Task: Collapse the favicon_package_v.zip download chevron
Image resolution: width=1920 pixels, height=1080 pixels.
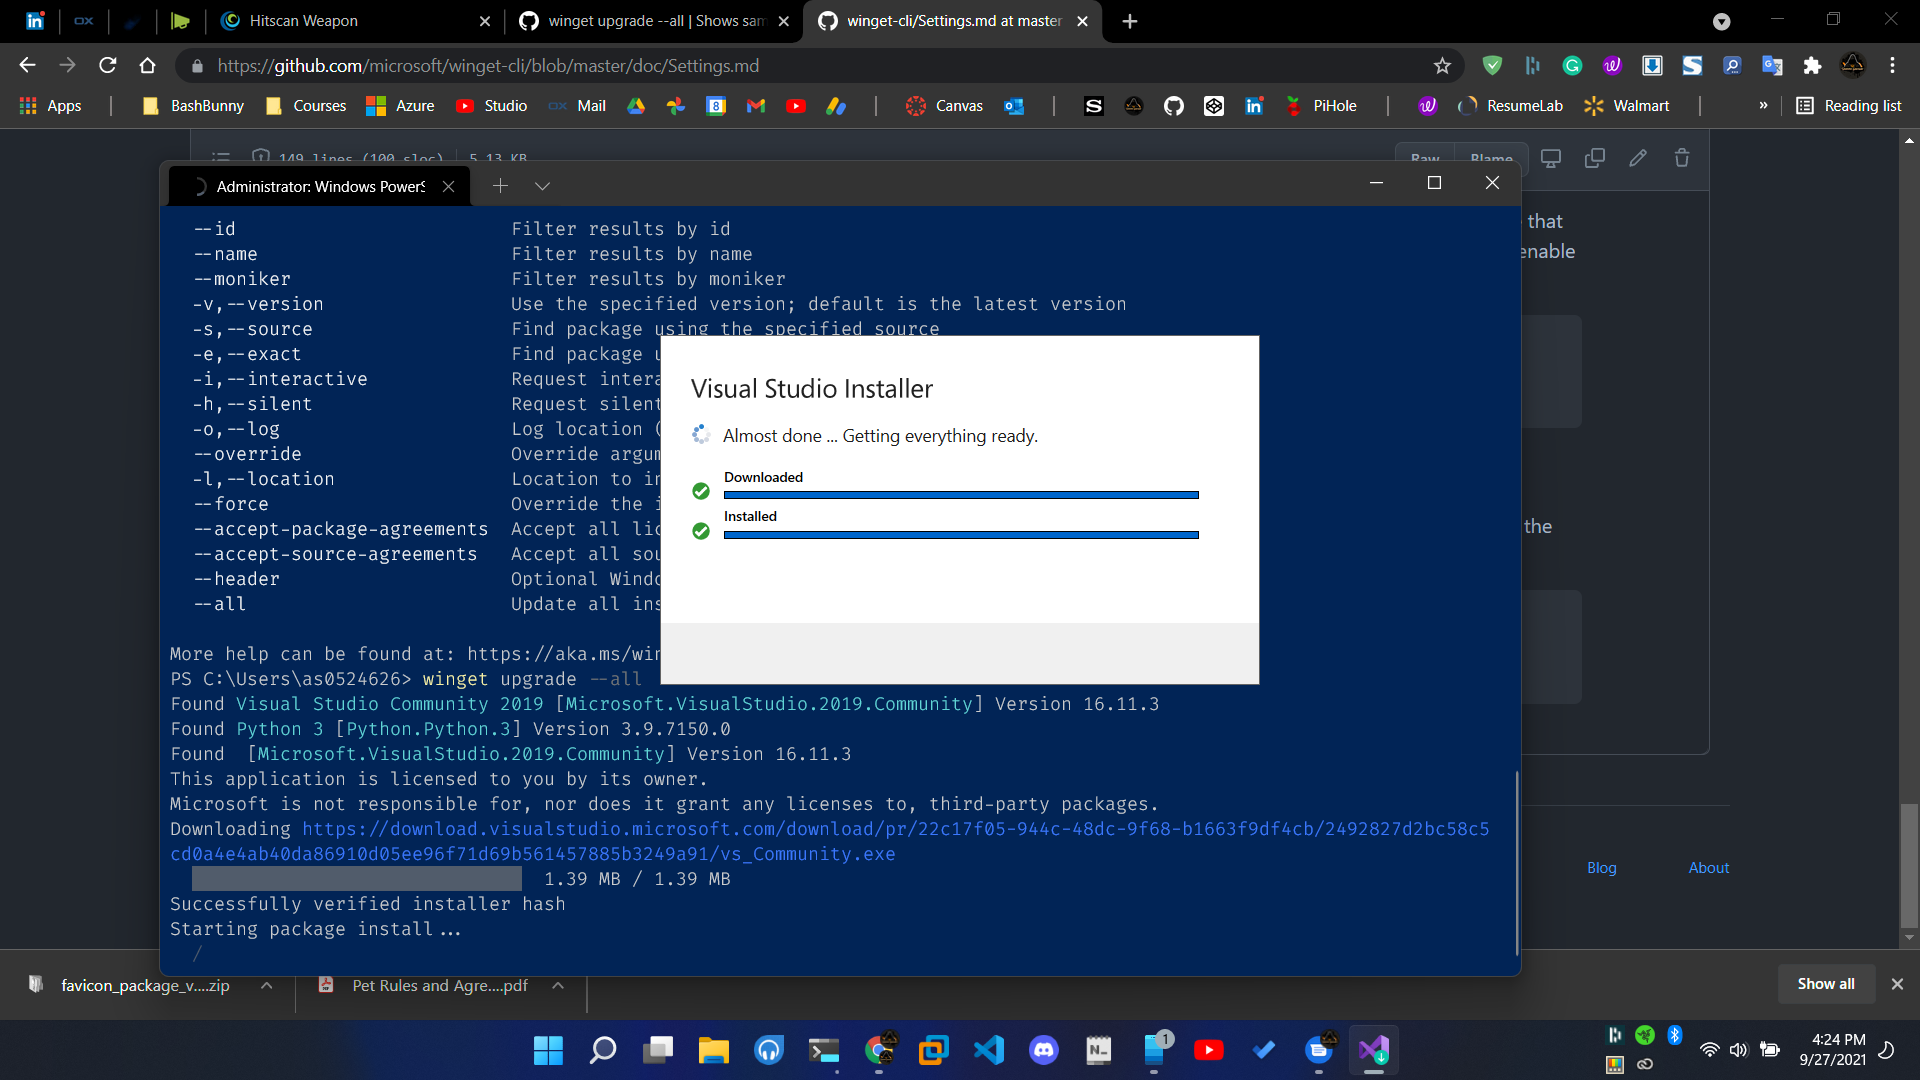Action: [266, 985]
